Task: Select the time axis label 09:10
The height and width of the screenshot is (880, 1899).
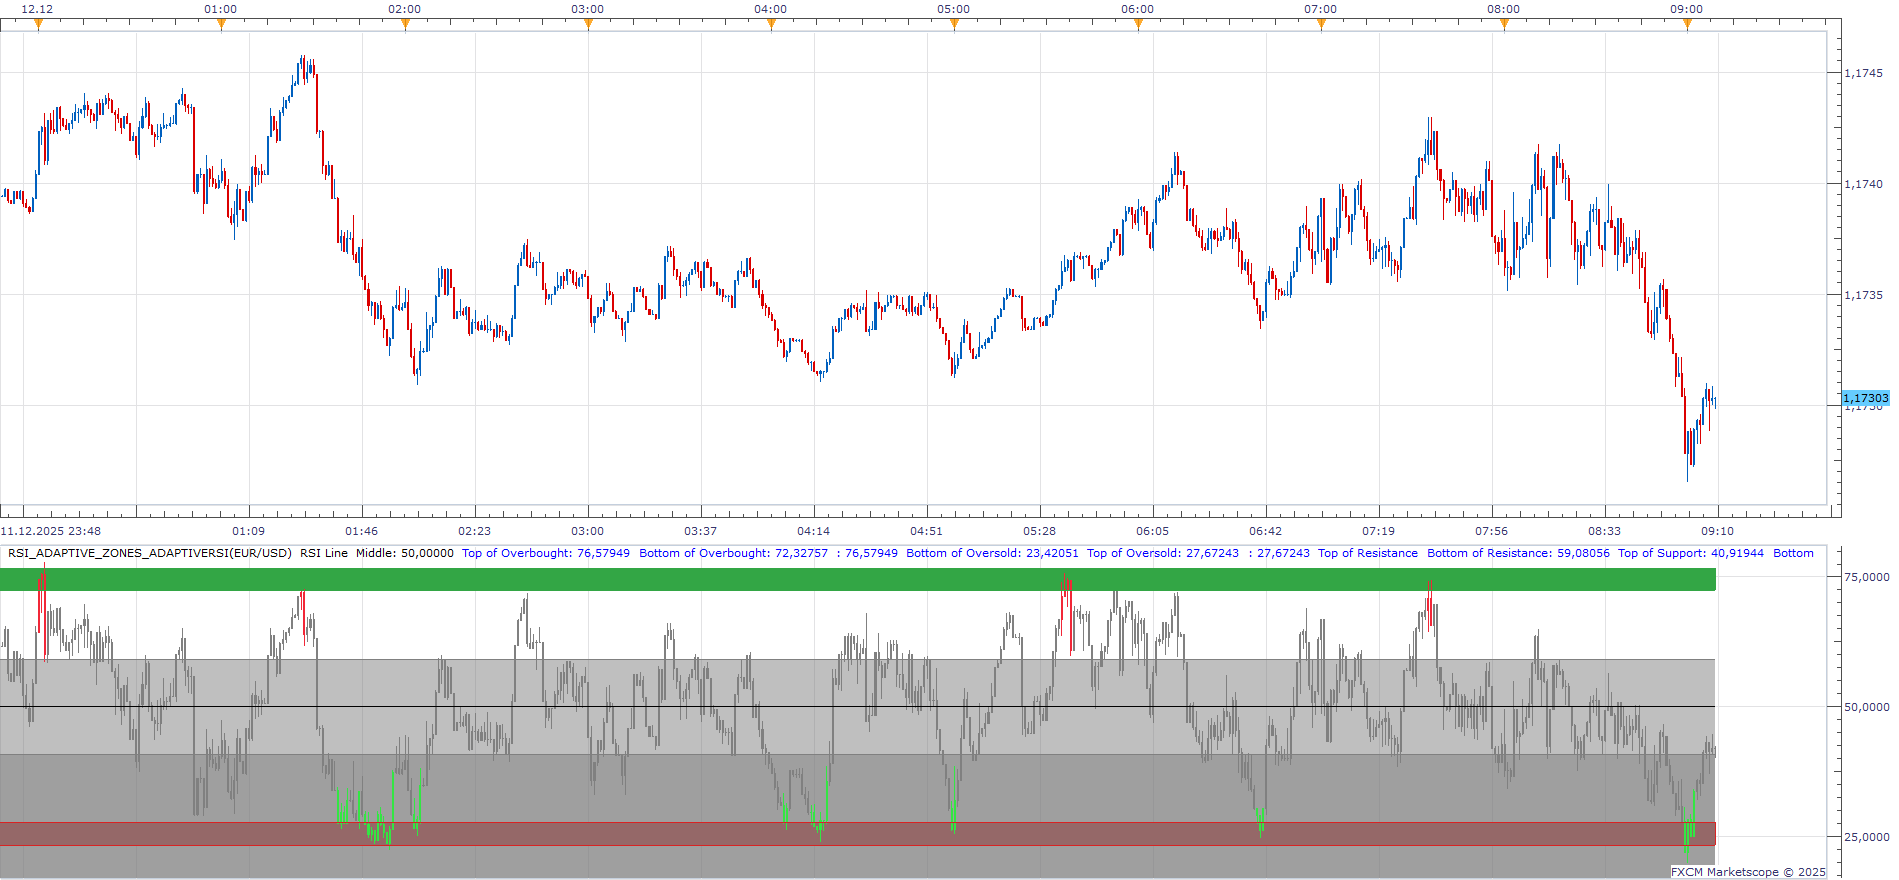Action: (x=1718, y=531)
